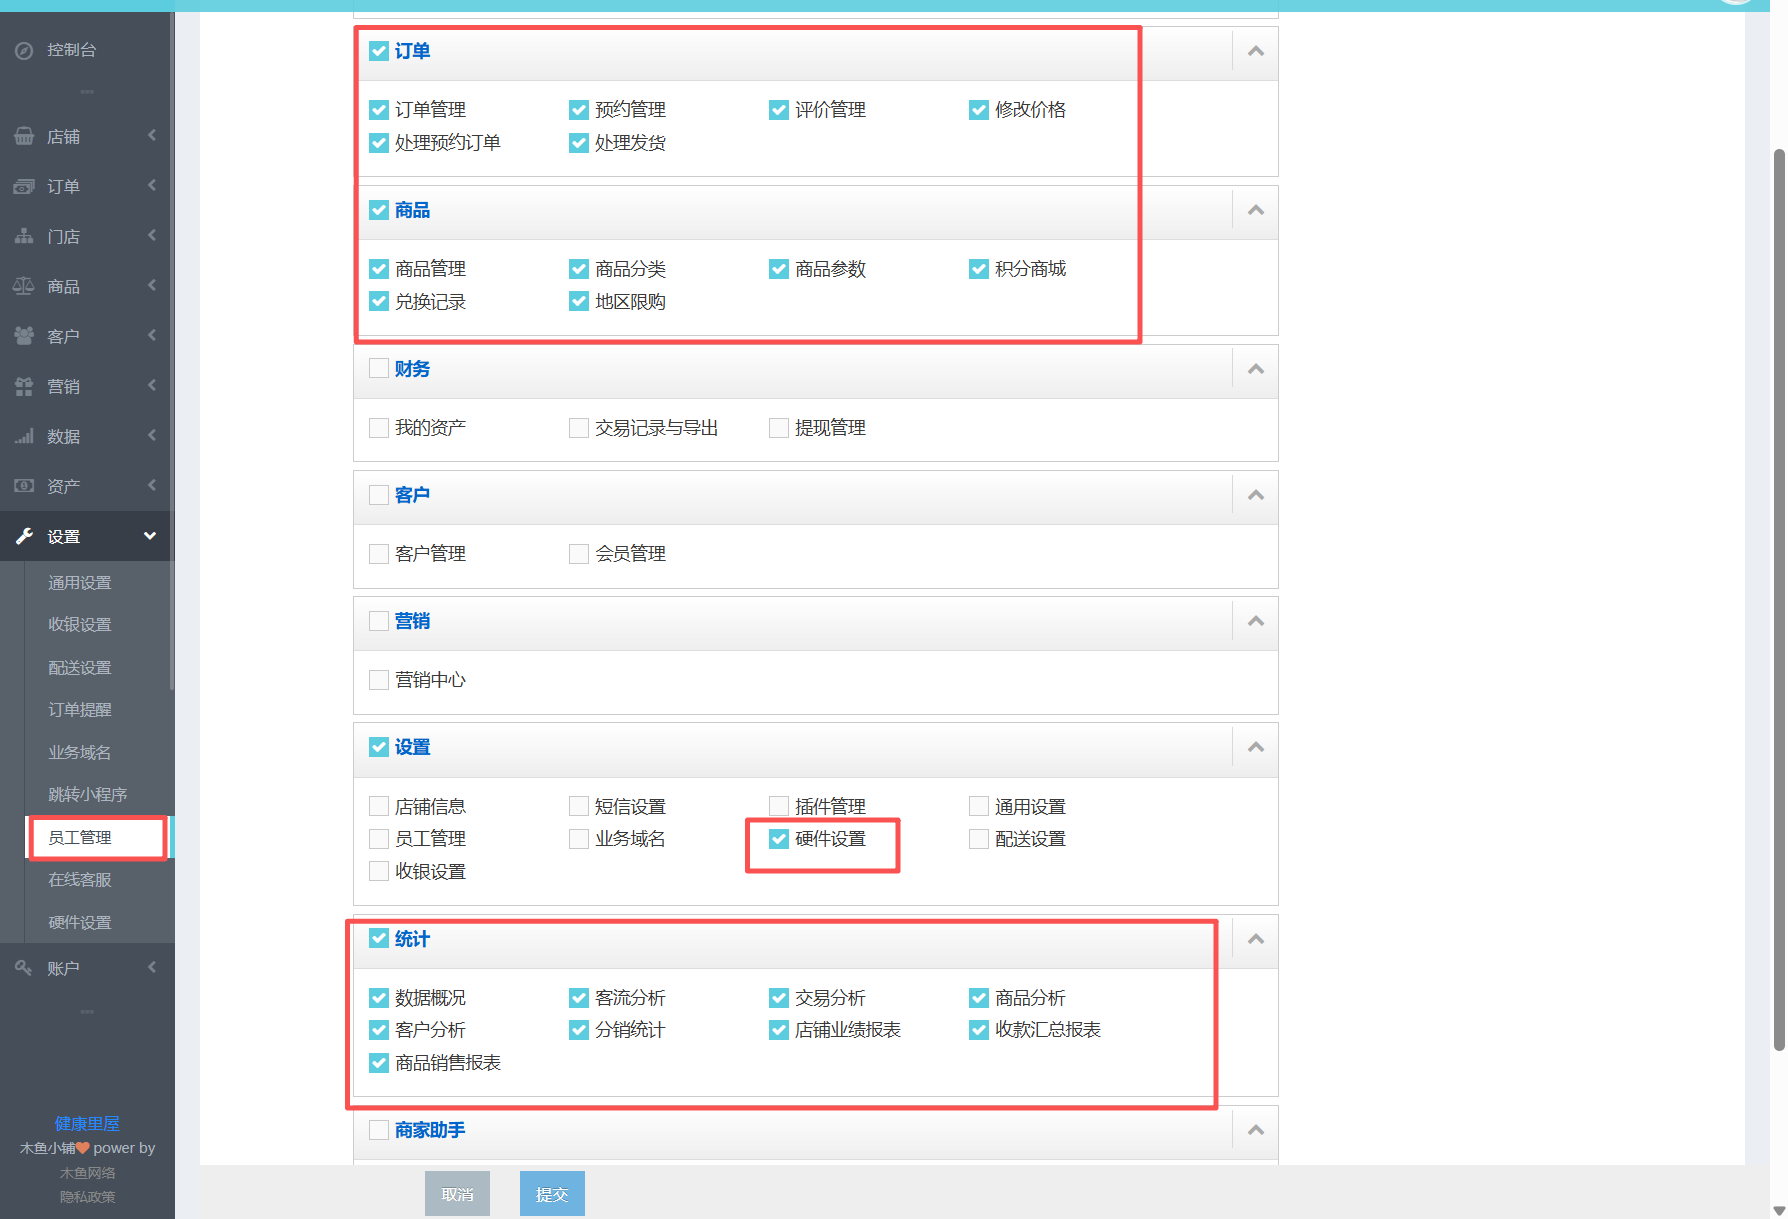
Task: Click the scales icon beside 商品 in sidebar
Action: click(x=24, y=287)
